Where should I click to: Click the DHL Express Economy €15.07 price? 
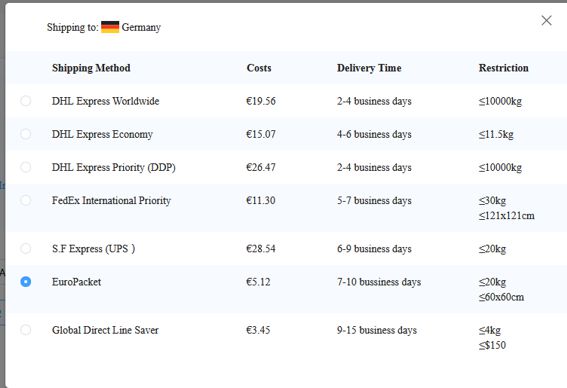[261, 135]
